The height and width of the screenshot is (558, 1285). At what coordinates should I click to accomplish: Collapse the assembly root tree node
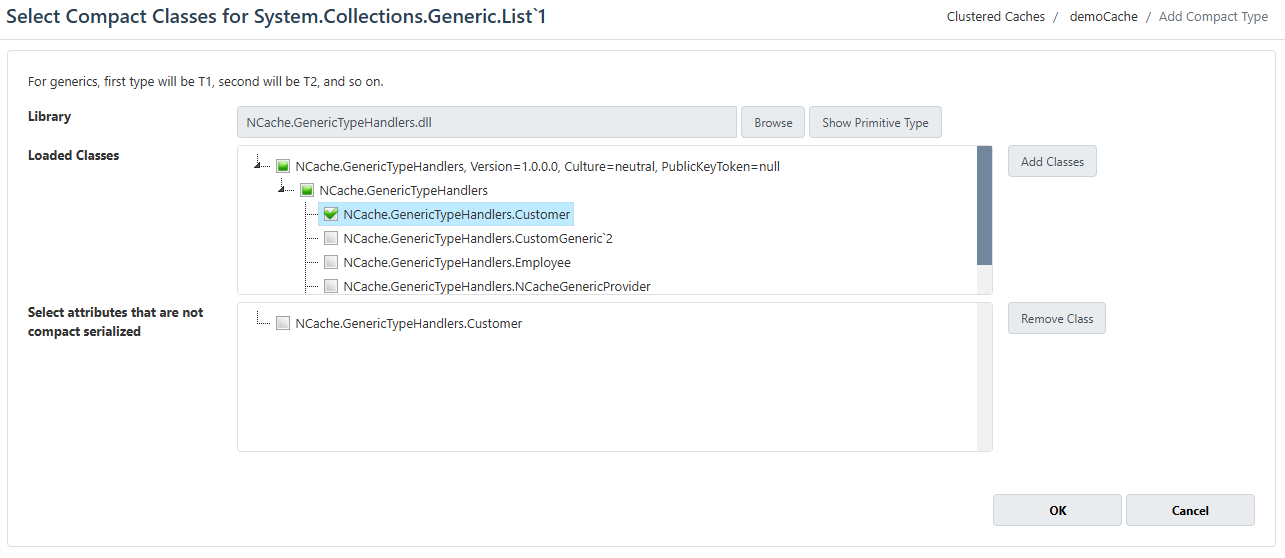point(259,164)
